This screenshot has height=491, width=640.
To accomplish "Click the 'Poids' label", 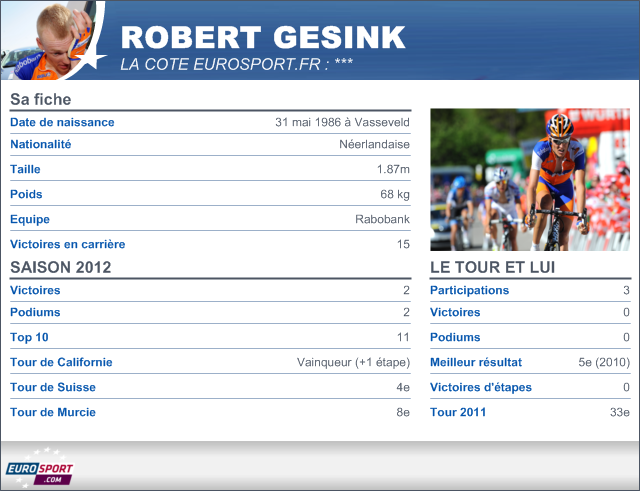I will pyautogui.click(x=26, y=194).
